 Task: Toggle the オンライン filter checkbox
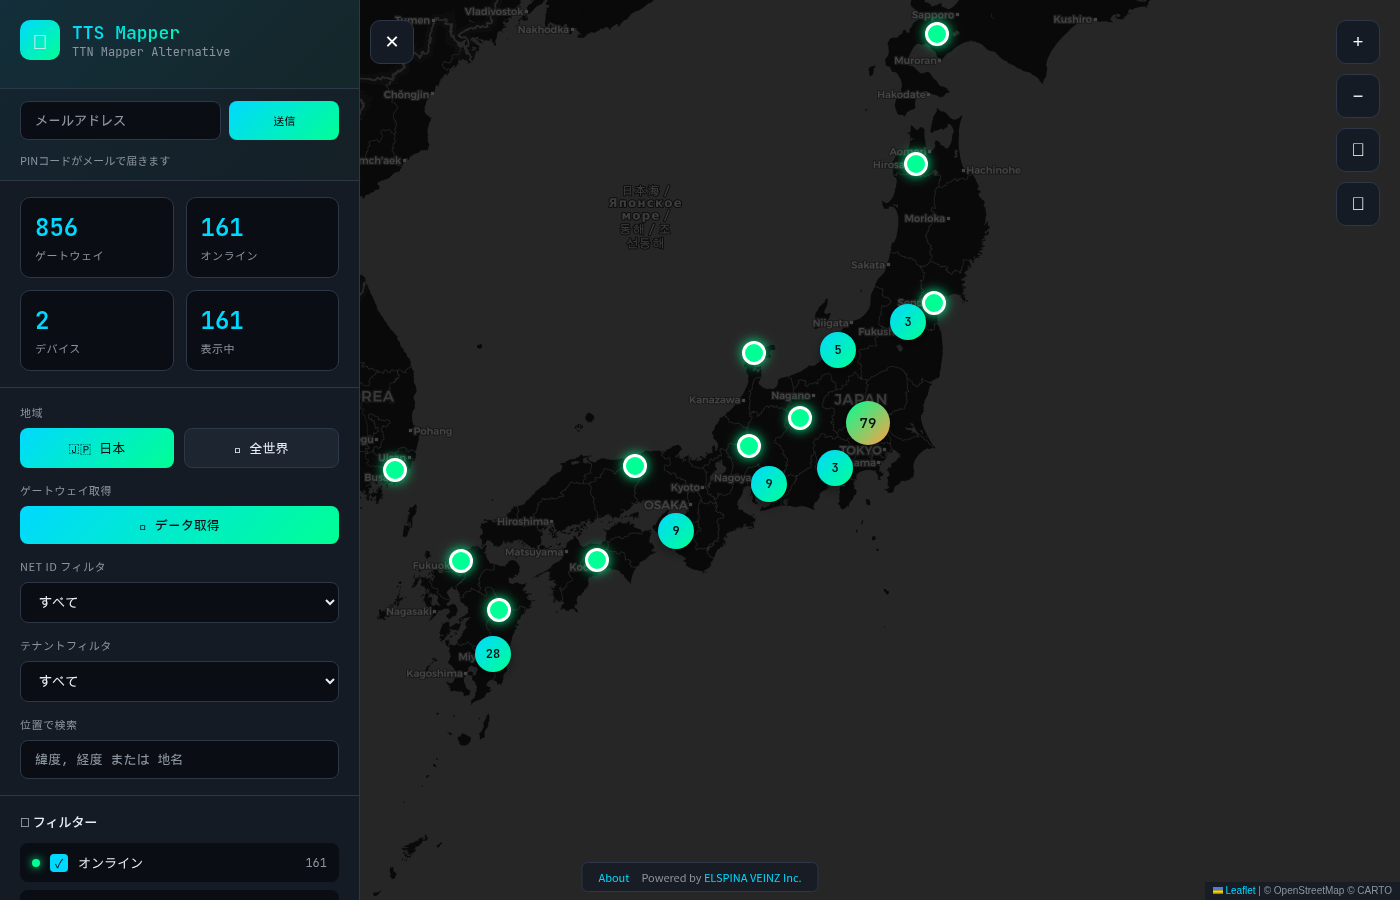[59, 863]
